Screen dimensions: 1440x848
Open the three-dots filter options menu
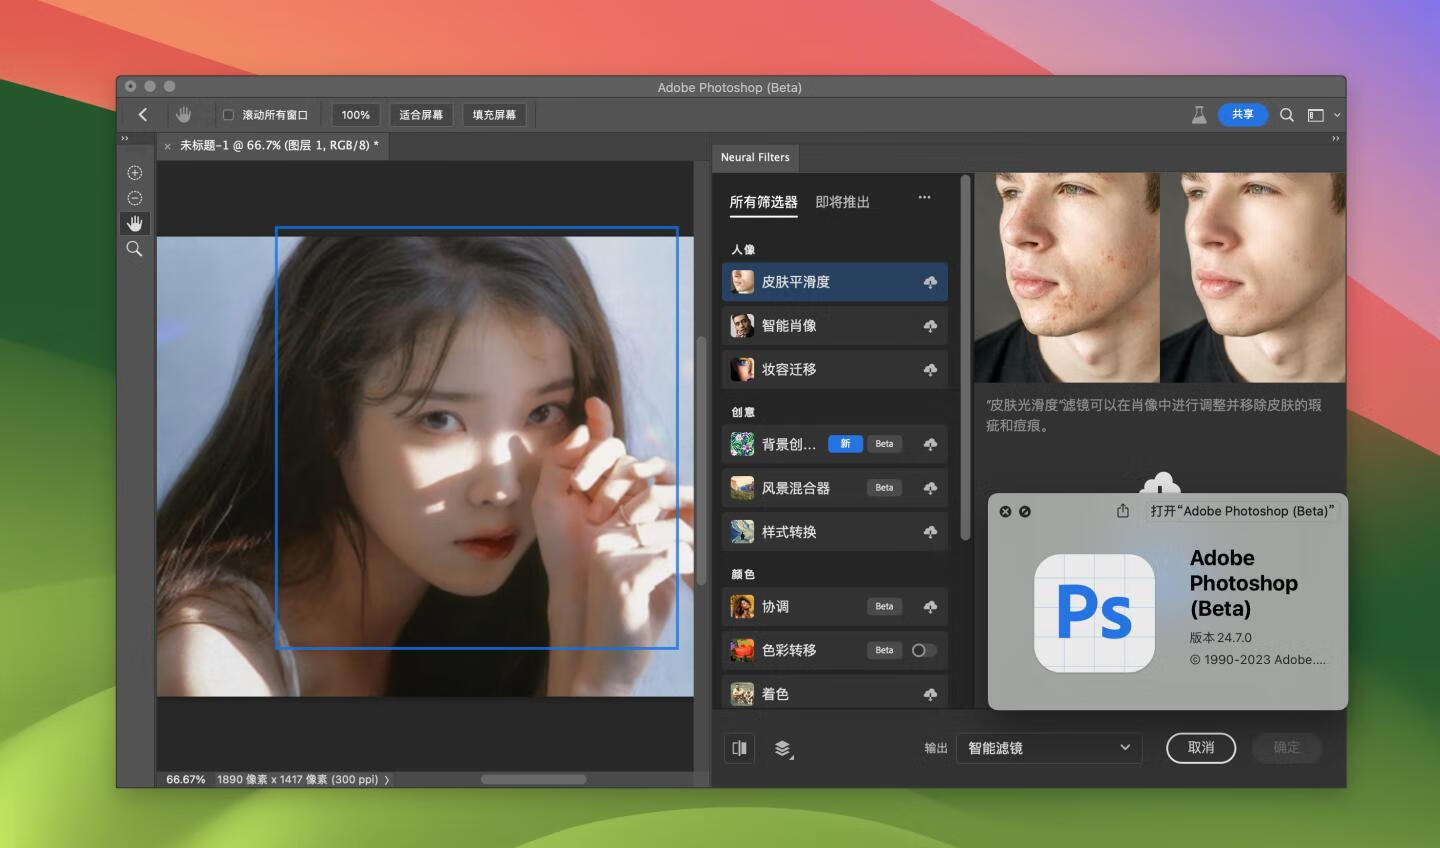coord(924,197)
